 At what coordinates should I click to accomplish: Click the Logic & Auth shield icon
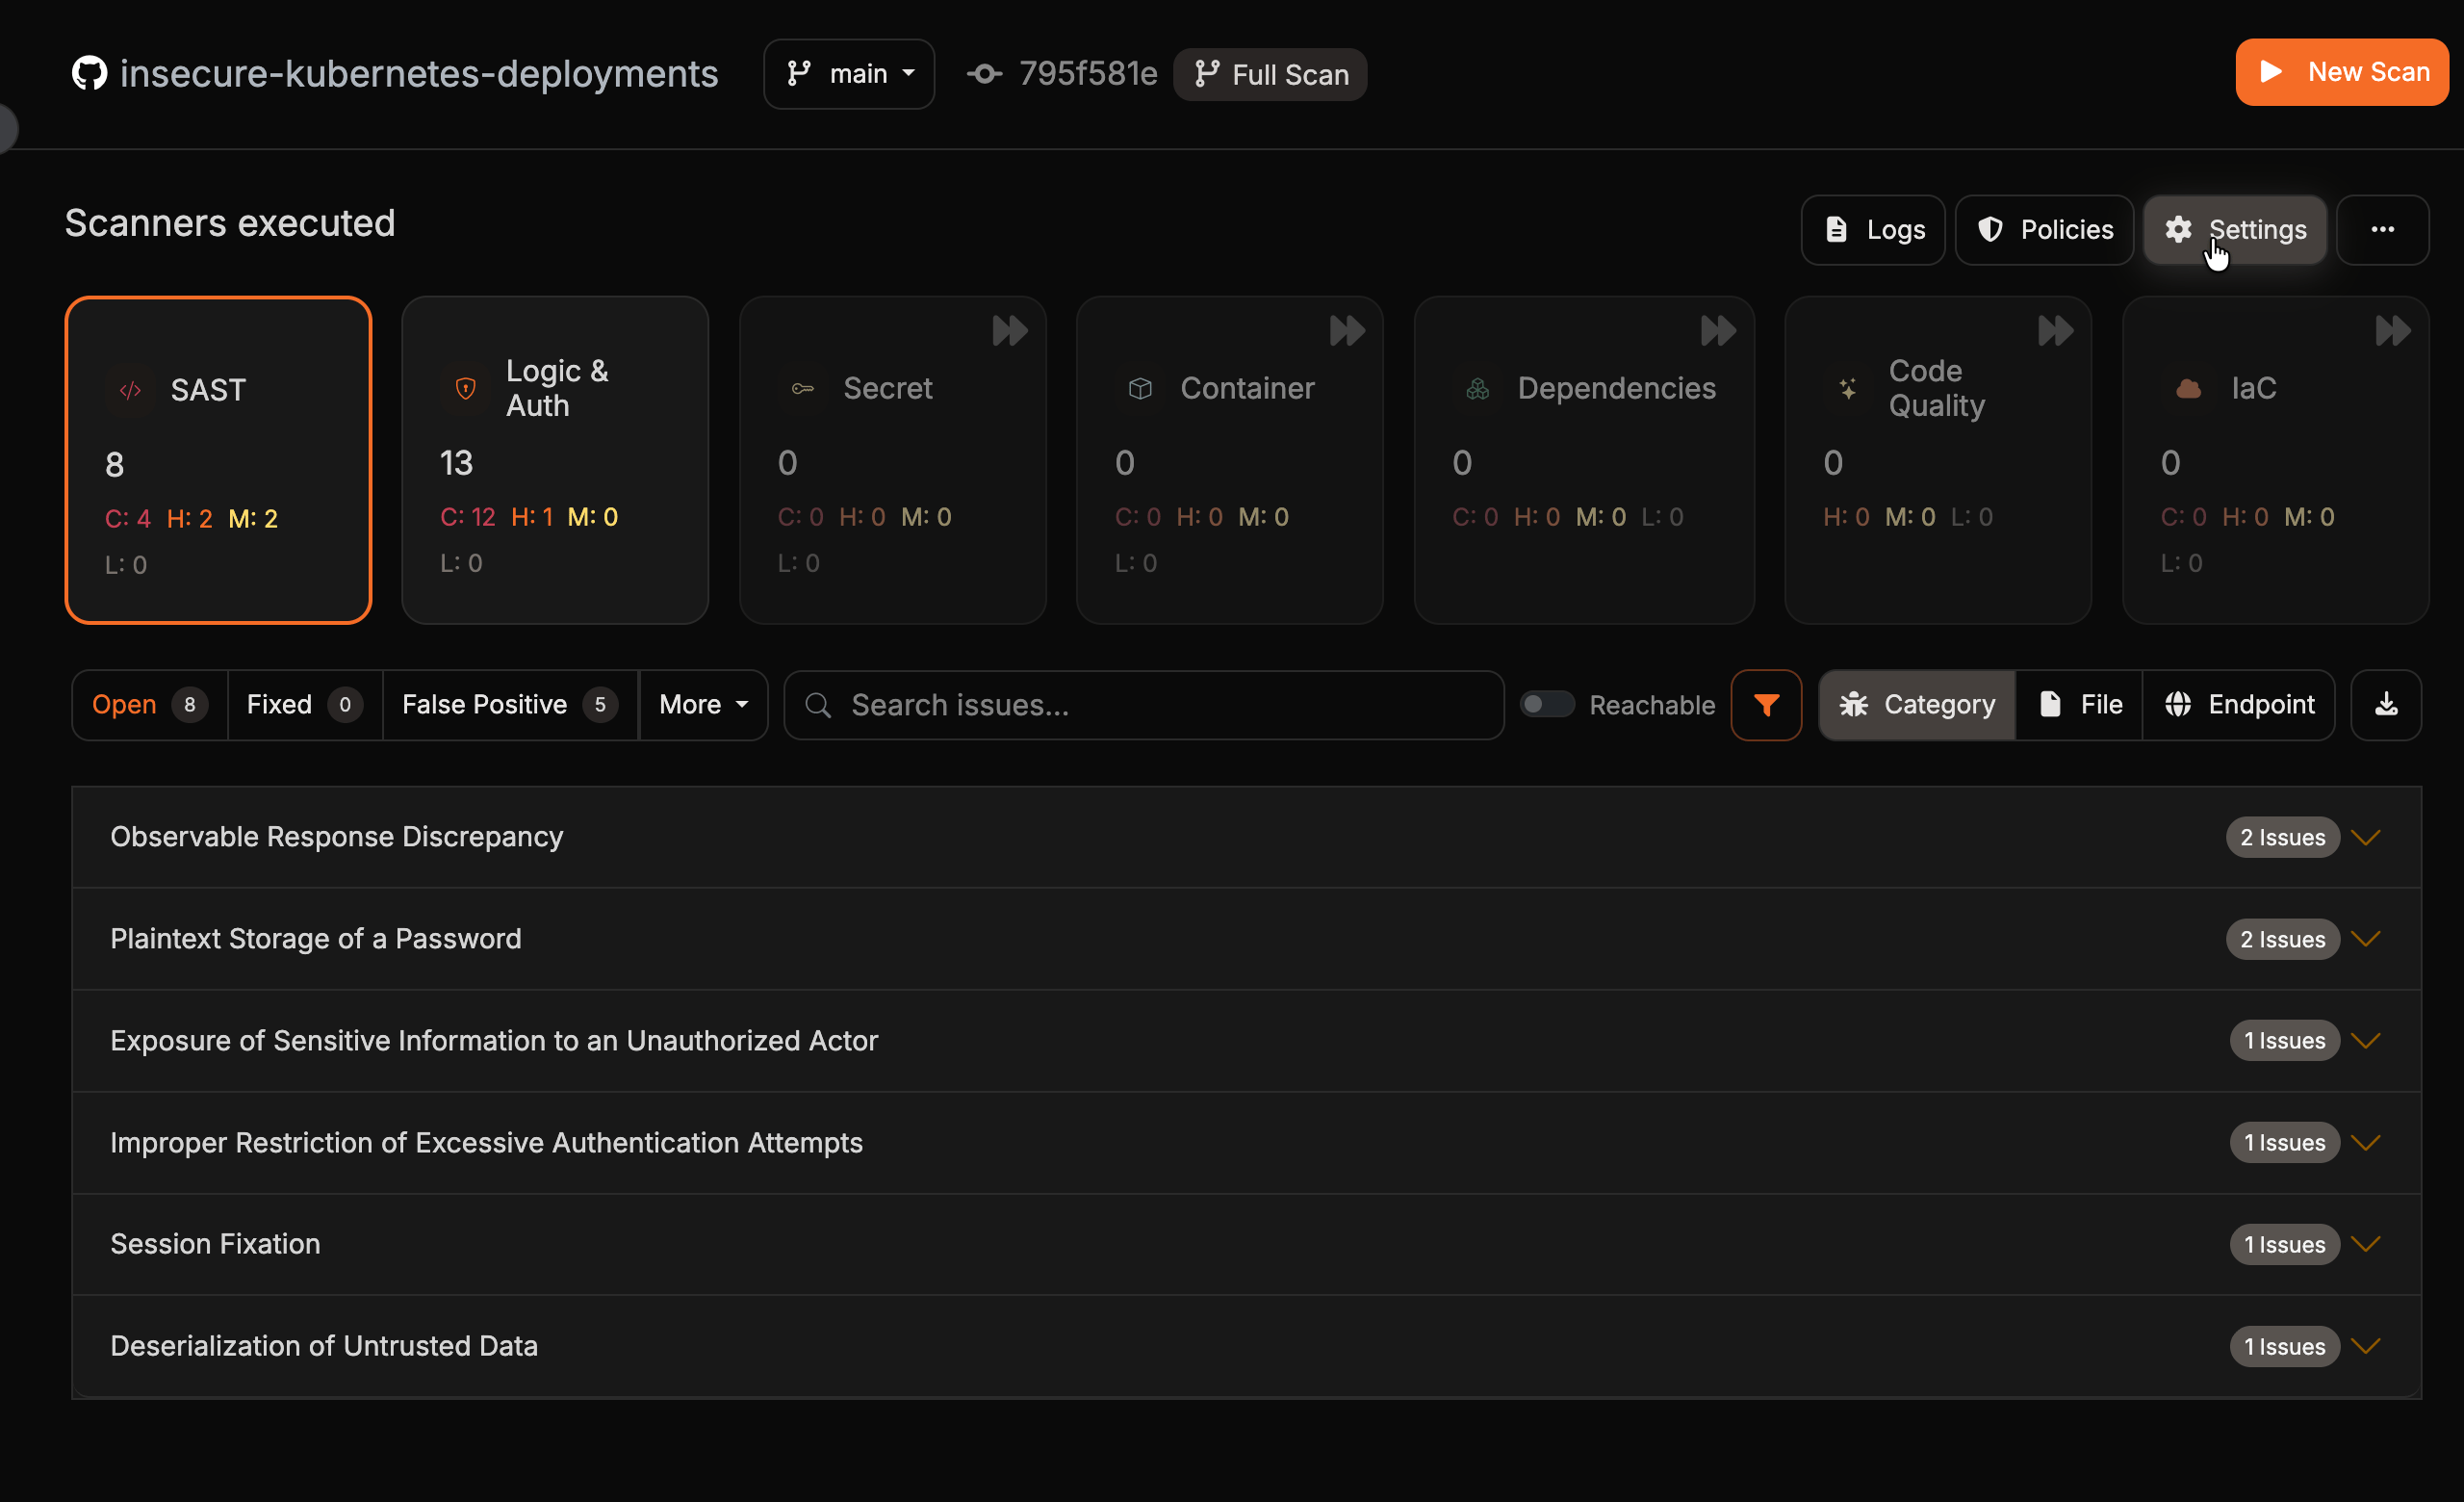point(465,388)
